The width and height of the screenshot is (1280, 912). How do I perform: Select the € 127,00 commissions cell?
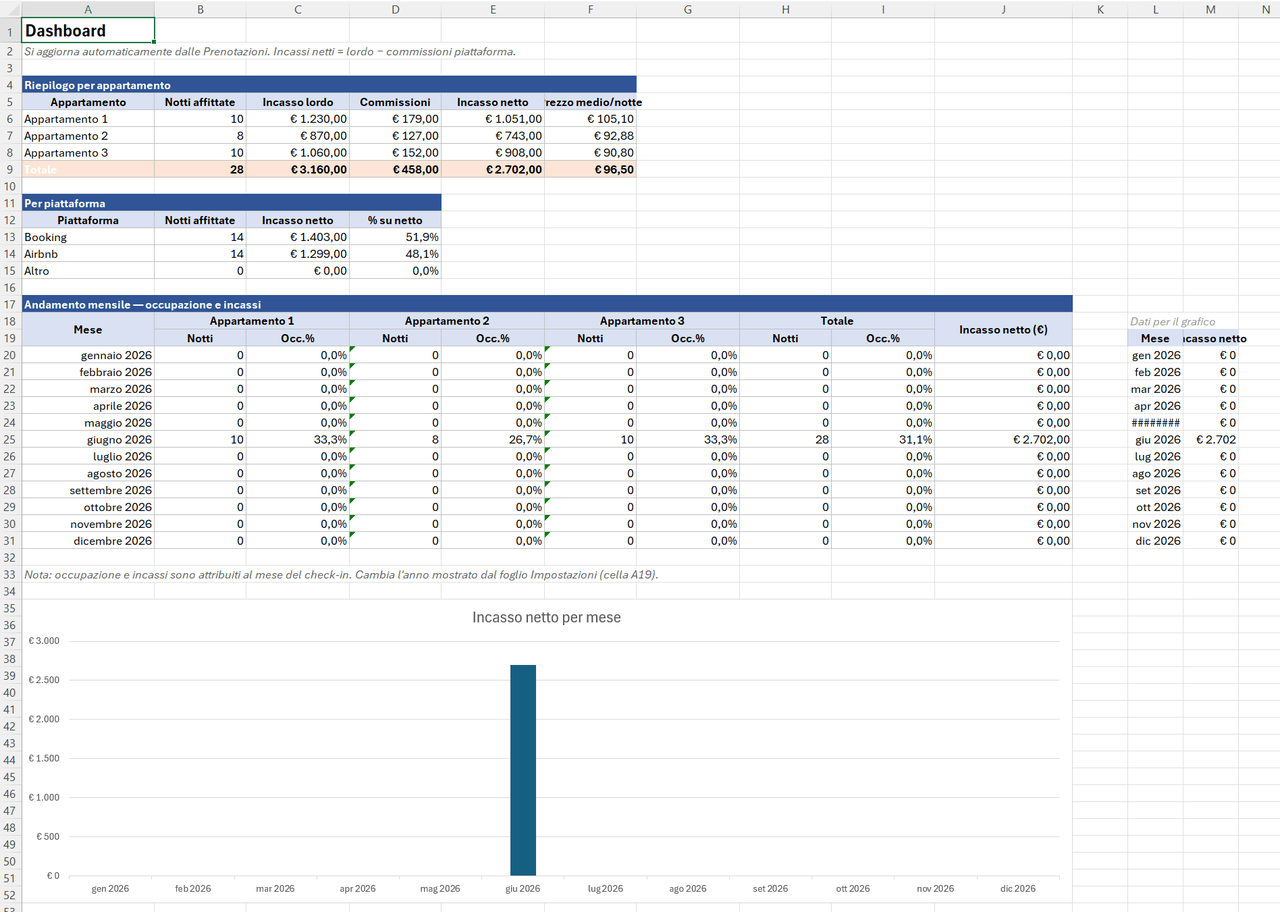coord(395,136)
